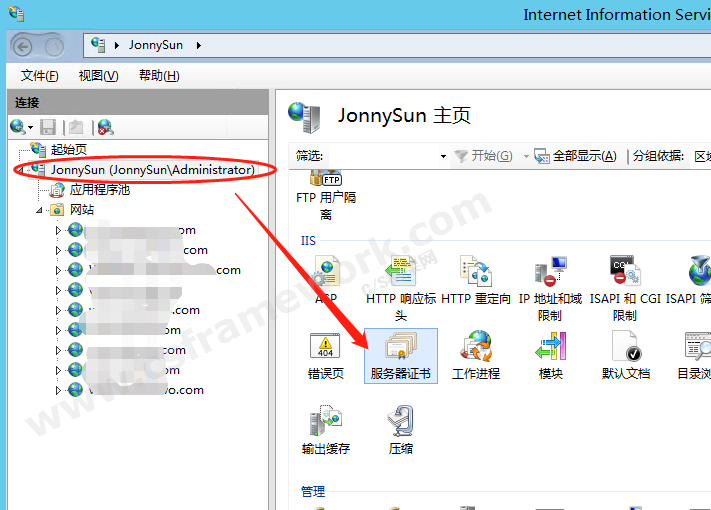Open the 文件(F) menu

click(x=39, y=76)
